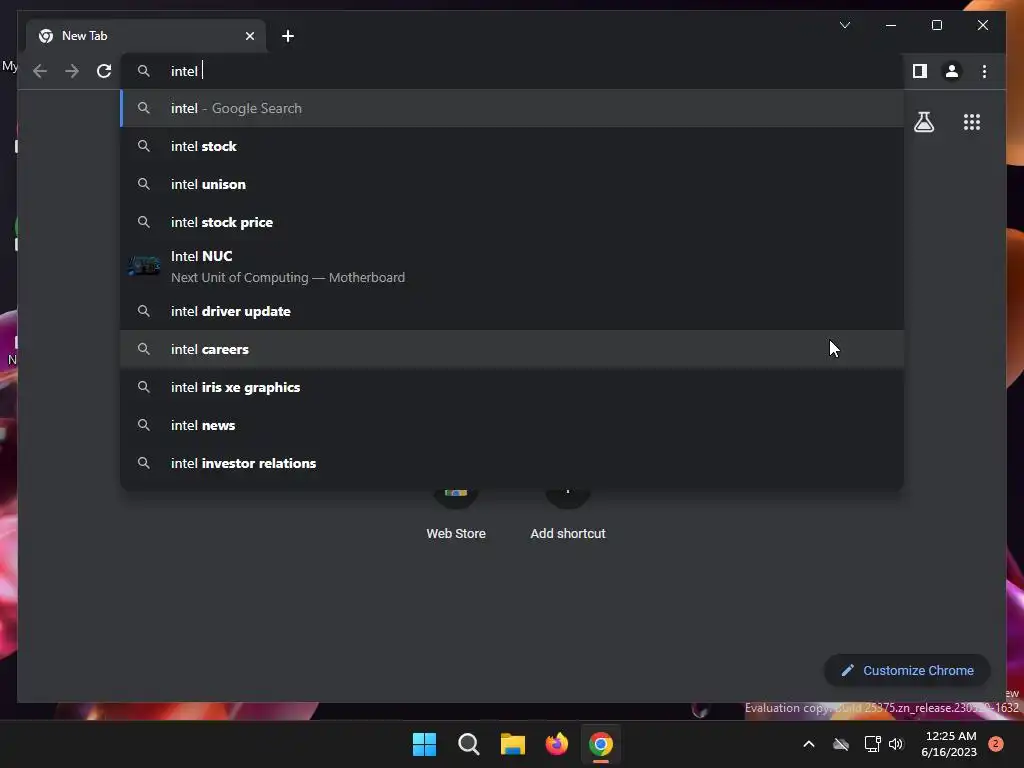Select the 'Intel NUC' suggestion
The height and width of the screenshot is (768, 1024).
512,266
